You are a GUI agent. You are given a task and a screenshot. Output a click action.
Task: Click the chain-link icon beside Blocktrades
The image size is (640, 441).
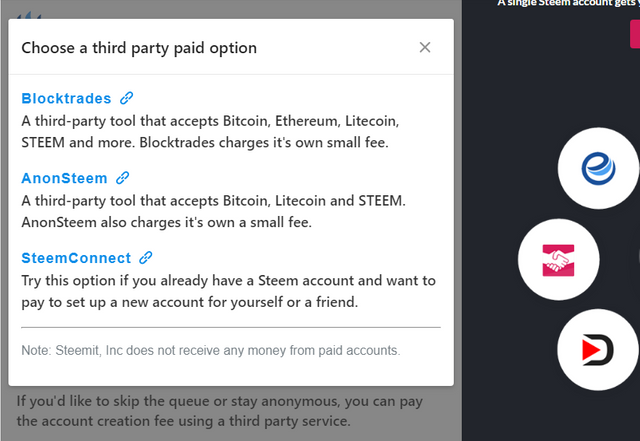coord(127,98)
